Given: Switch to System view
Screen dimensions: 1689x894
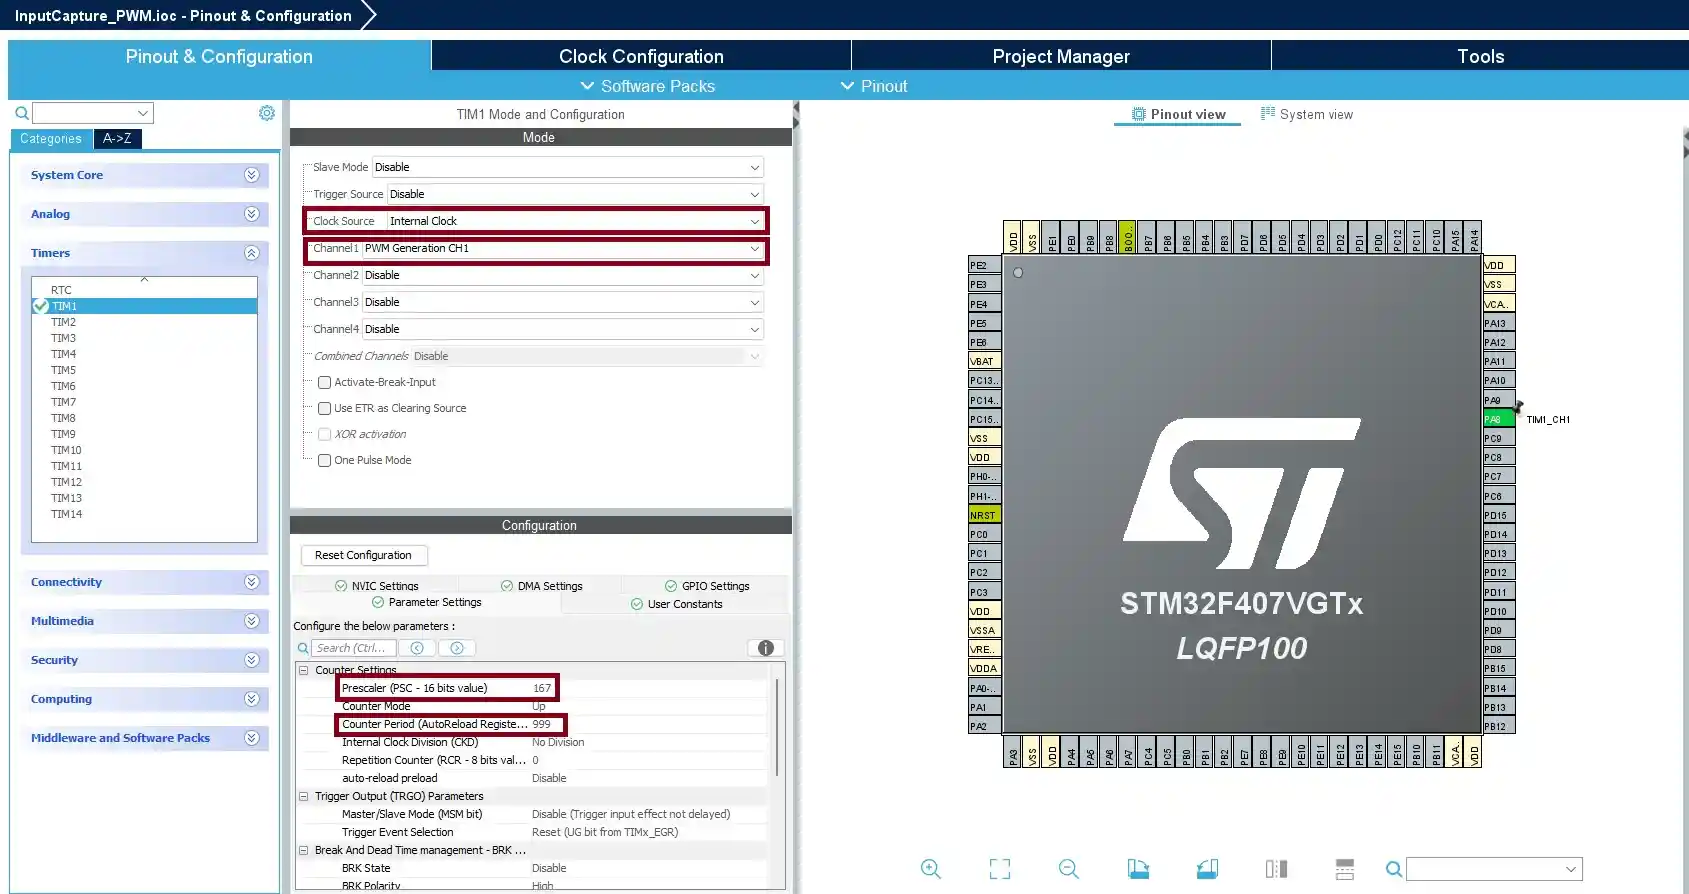Looking at the screenshot, I should (x=1307, y=114).
